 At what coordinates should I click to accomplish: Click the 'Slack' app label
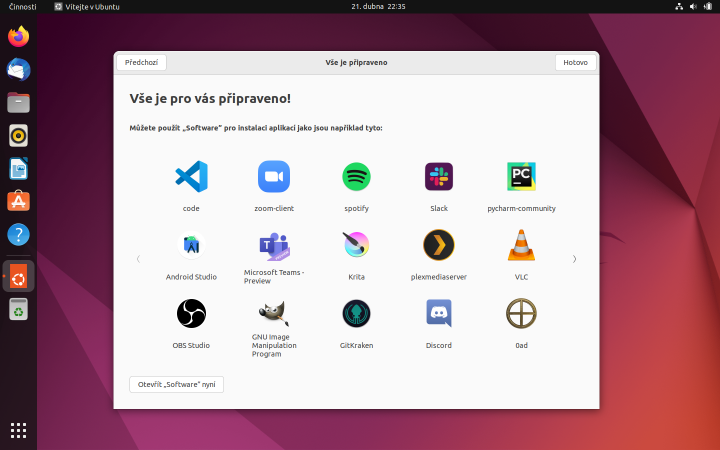tap(439, 208)
